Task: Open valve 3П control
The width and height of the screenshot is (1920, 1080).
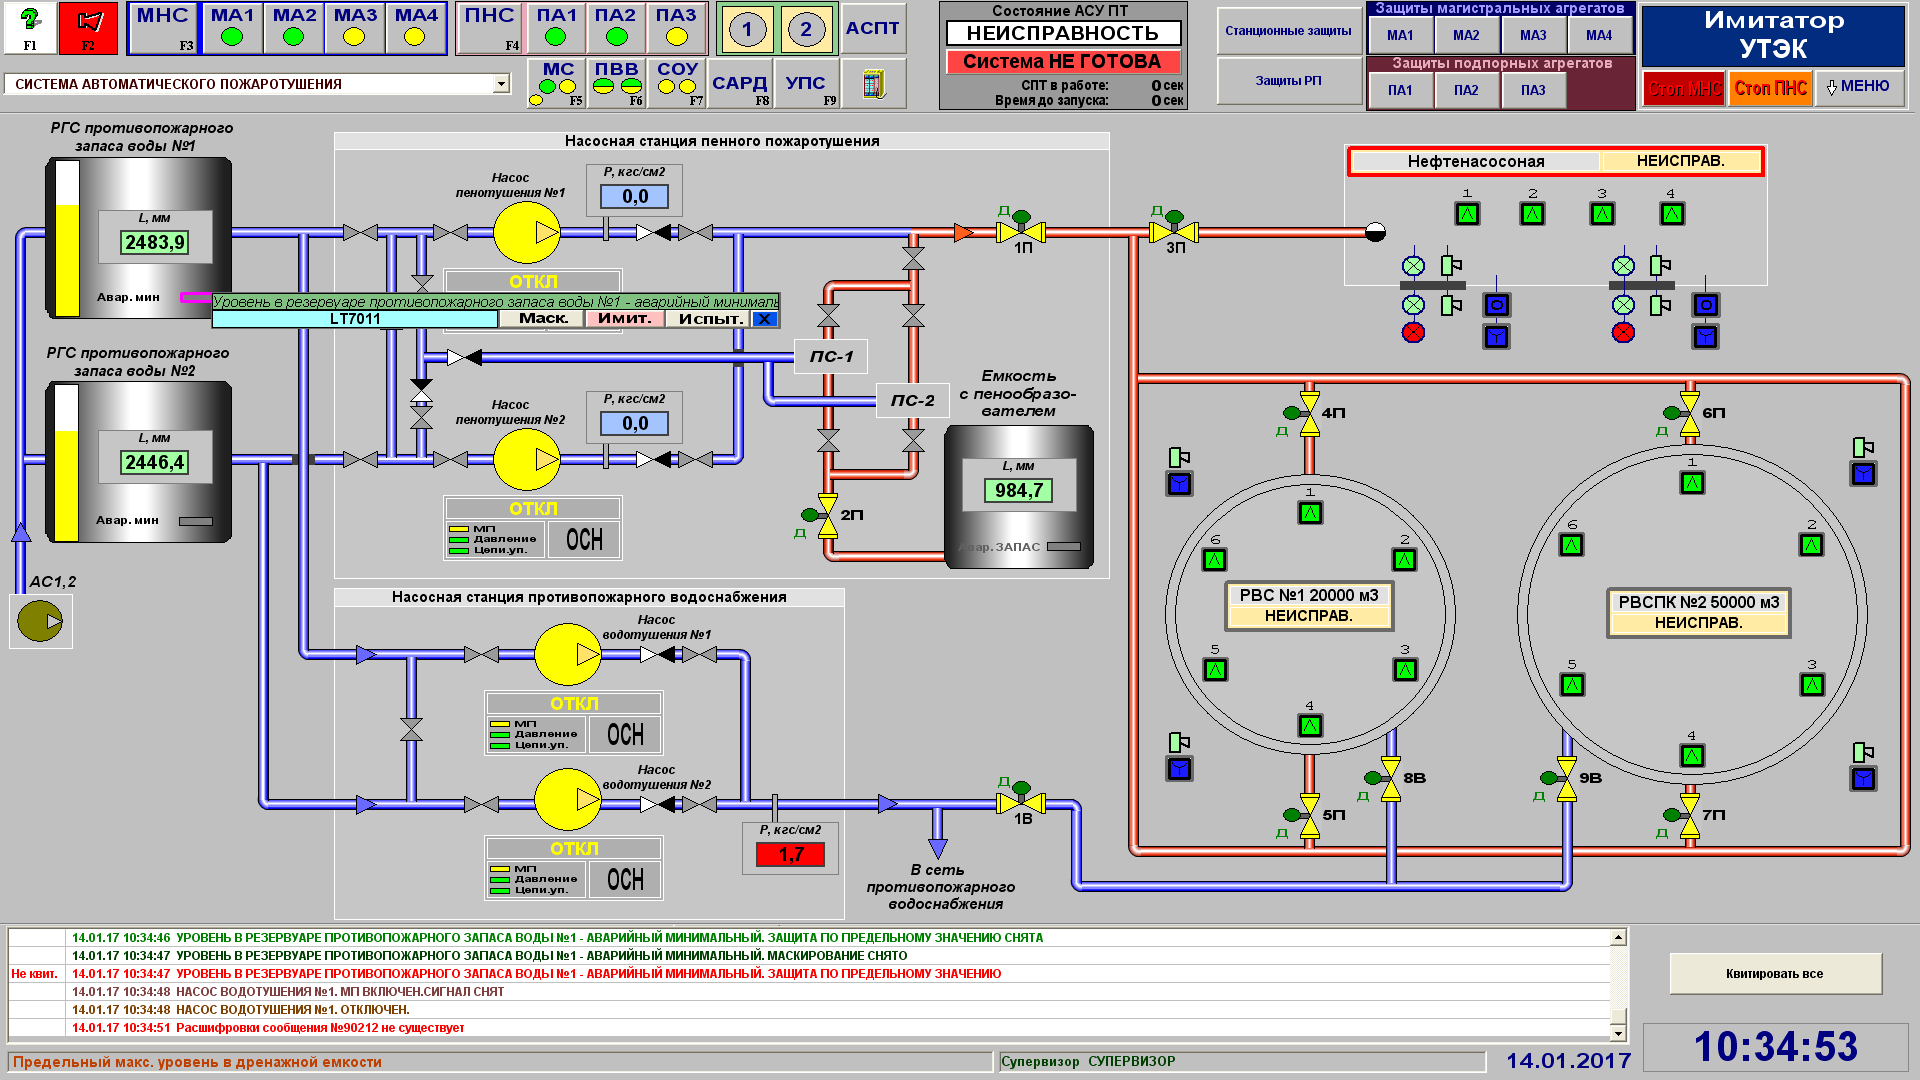Action: (x=1174, y=229)
